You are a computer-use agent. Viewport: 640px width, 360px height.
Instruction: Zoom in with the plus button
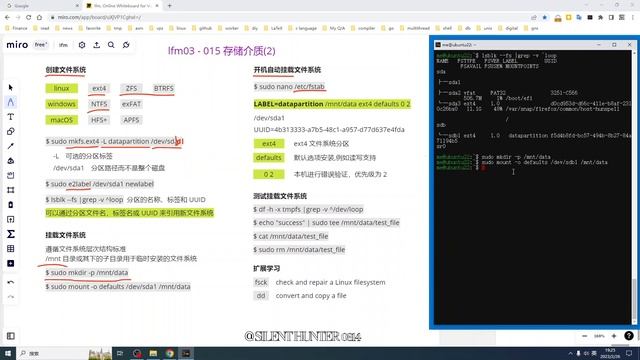(614, 336)
